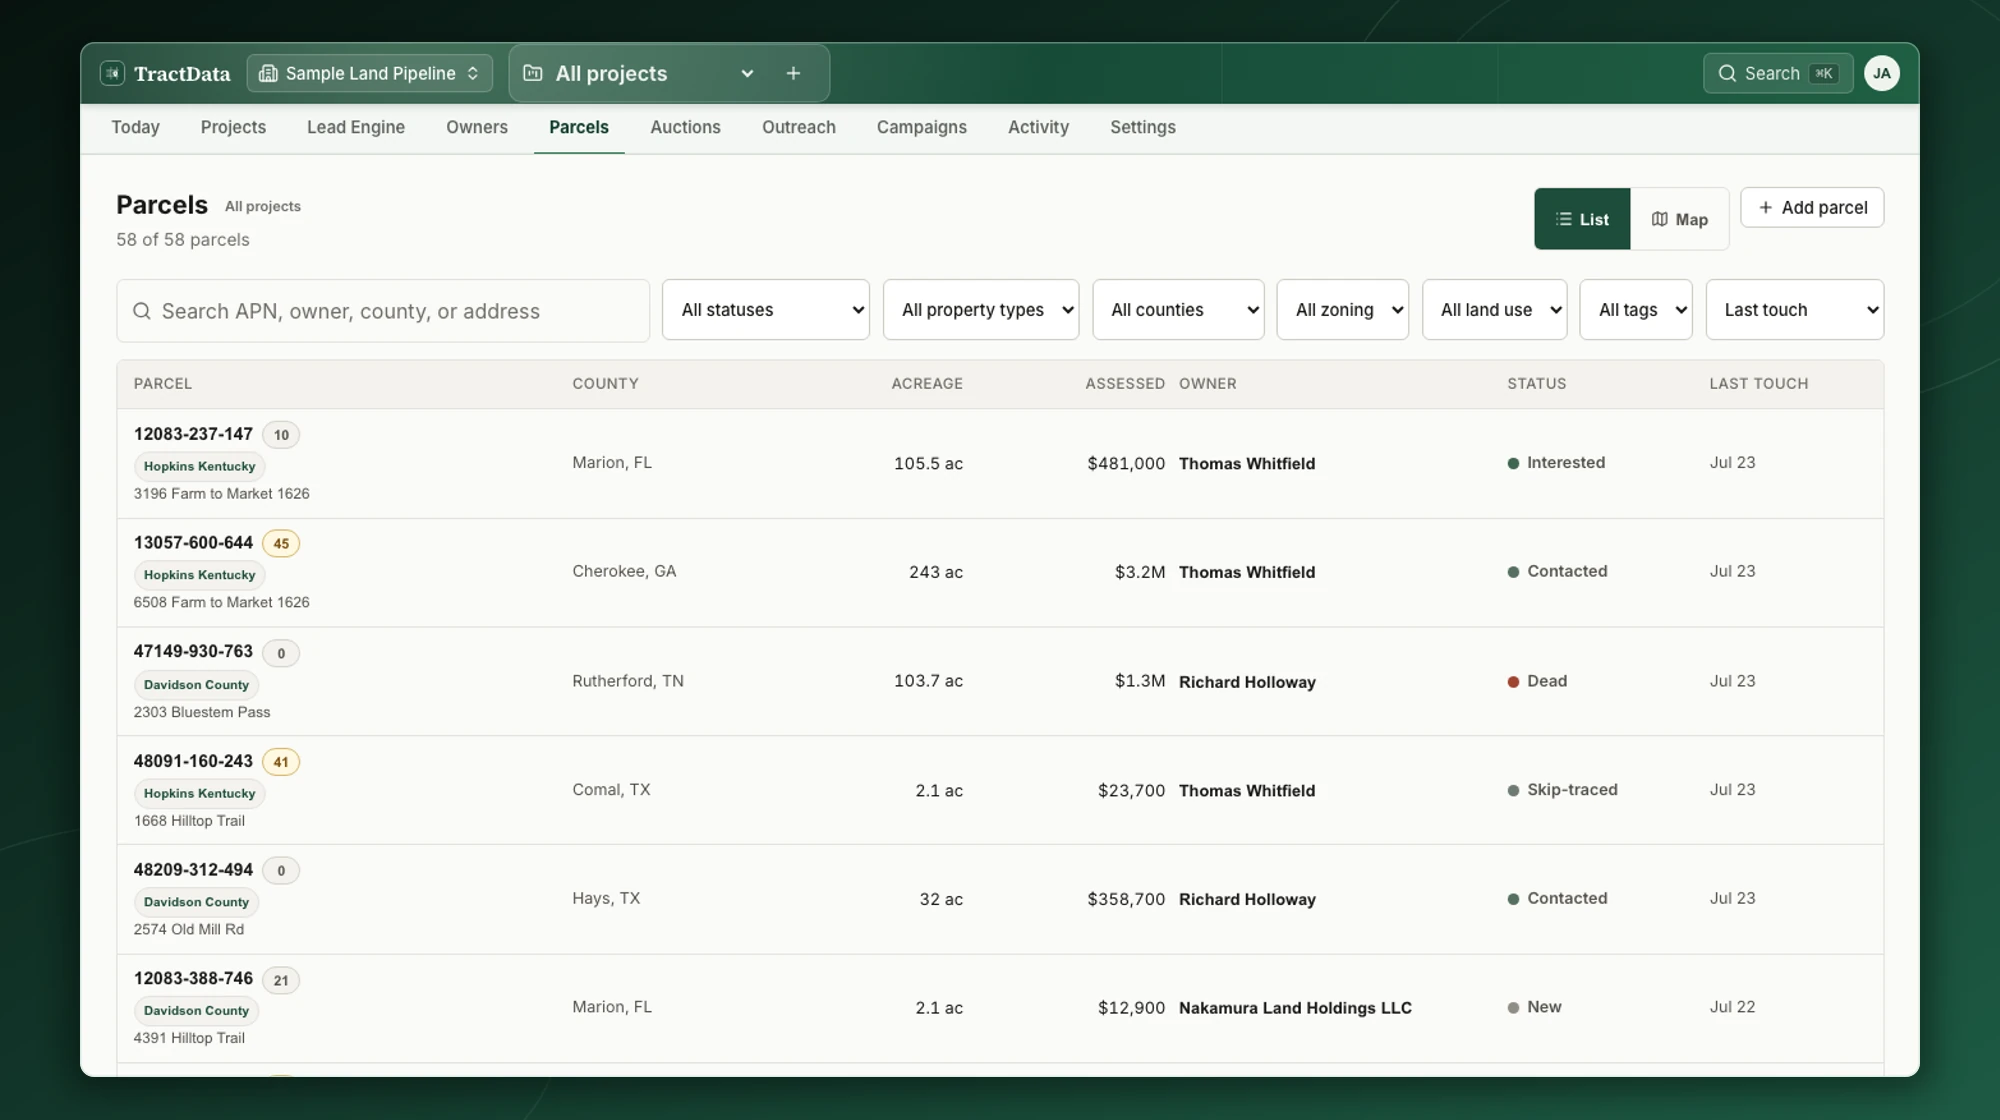This screenshot has width=2000, height=1120.
Task: Click the search icon in parcel search field
Action: (142, 311)
